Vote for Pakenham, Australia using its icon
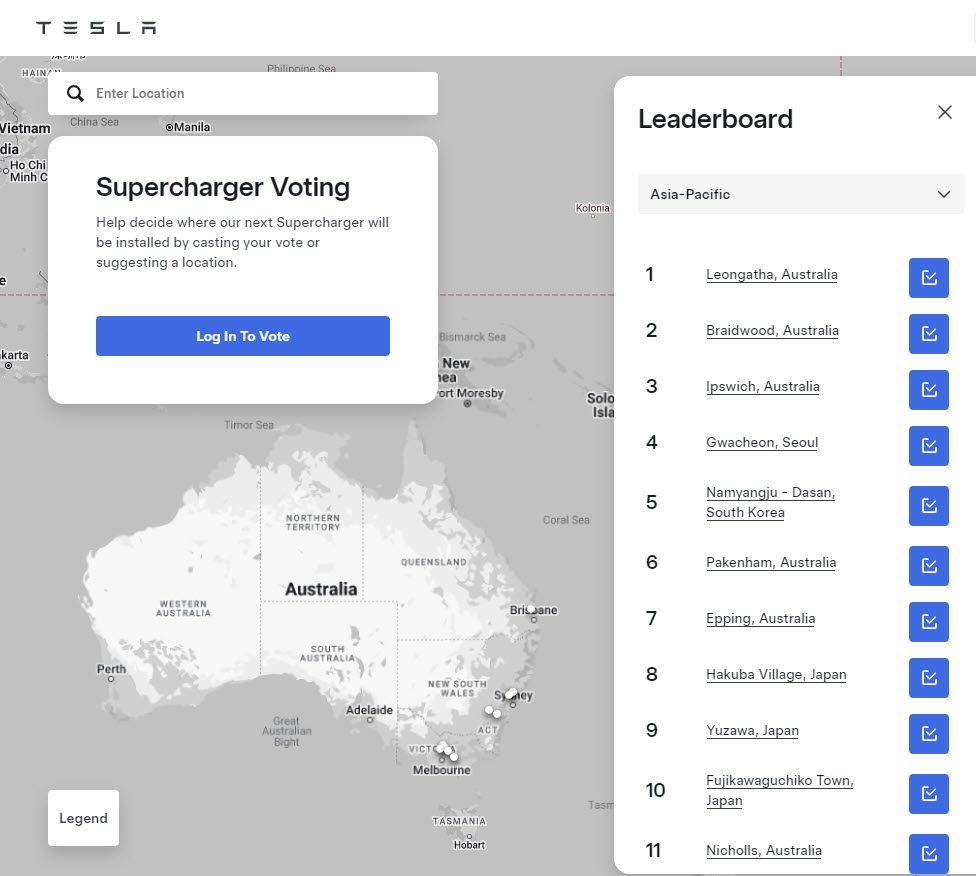The image size is (976, 876). coord(928,566)
